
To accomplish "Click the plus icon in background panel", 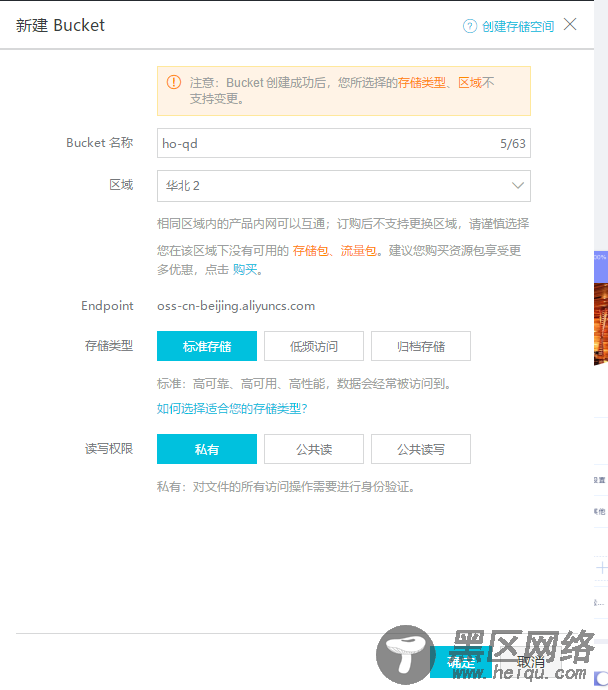I will 602,568.
